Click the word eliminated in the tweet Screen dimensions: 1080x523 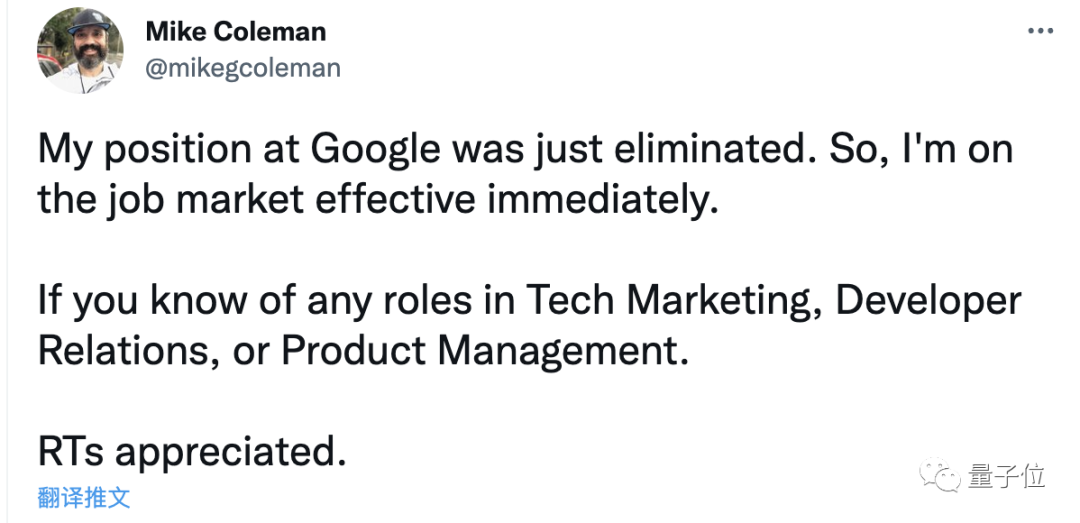[699, 150]
